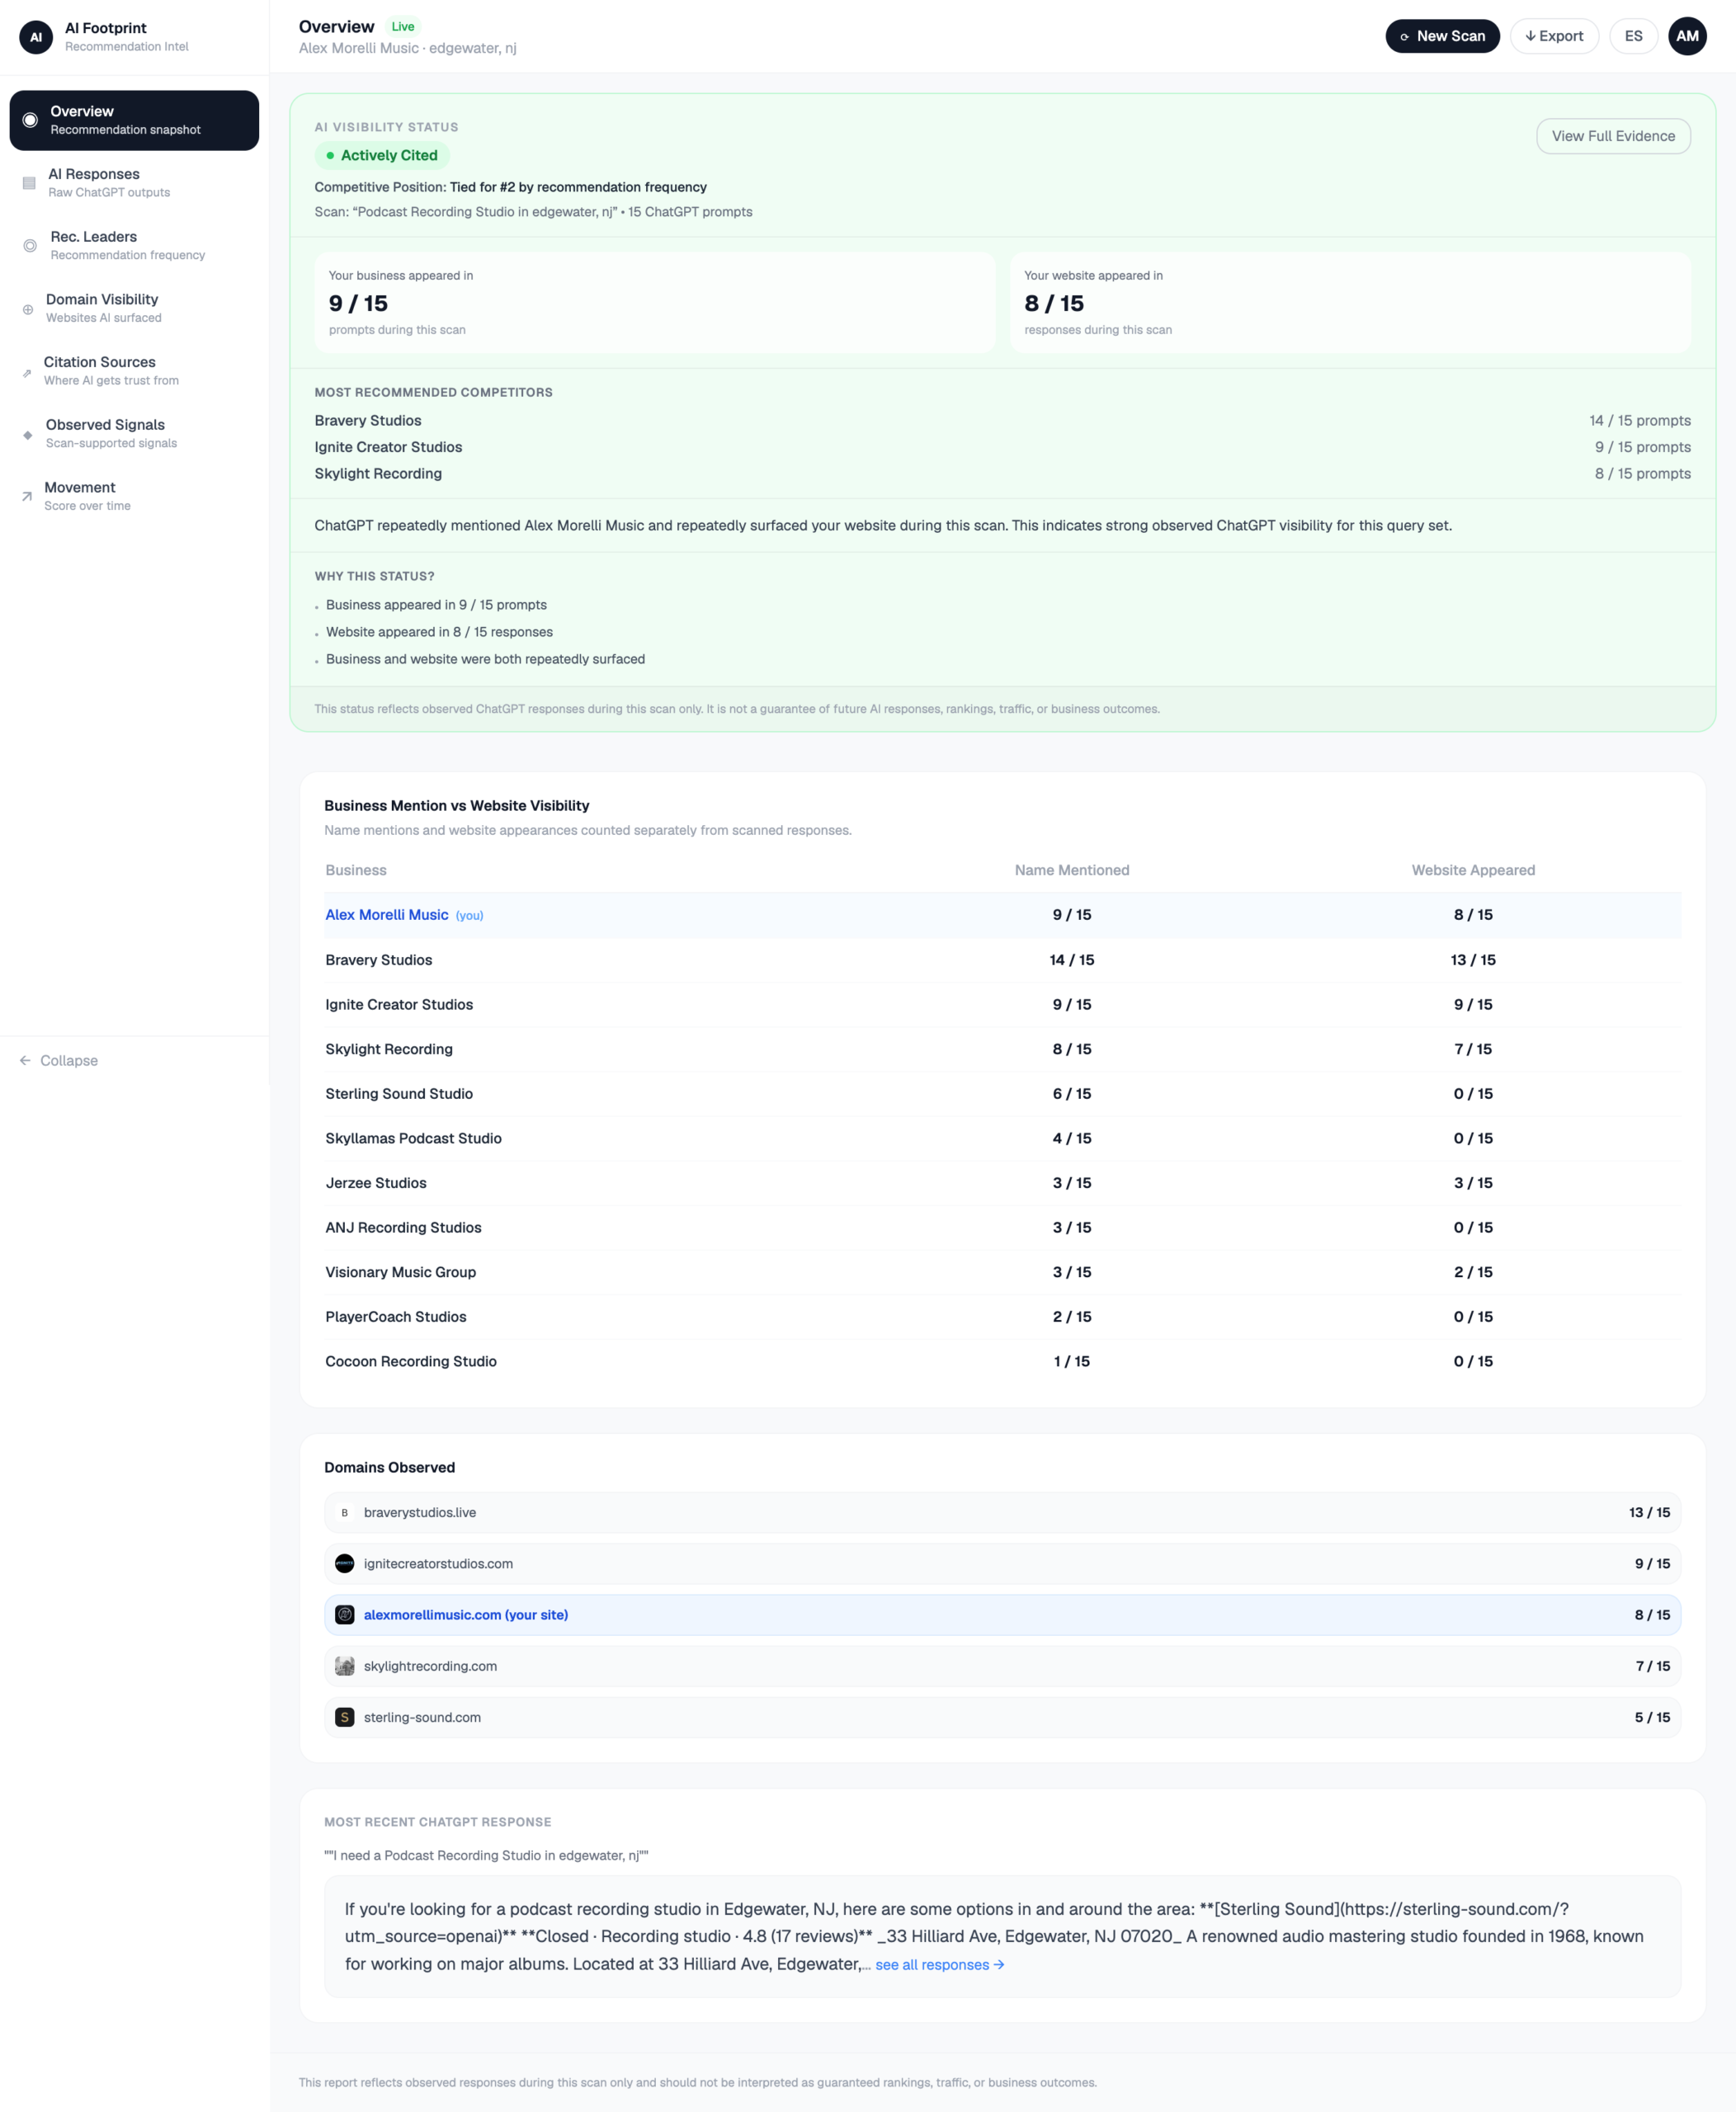Screen dimensions: 1736x2112
Task: Click the braverystudios.live domain row
Action: pyautogui.click(x=1002, y=1512)
